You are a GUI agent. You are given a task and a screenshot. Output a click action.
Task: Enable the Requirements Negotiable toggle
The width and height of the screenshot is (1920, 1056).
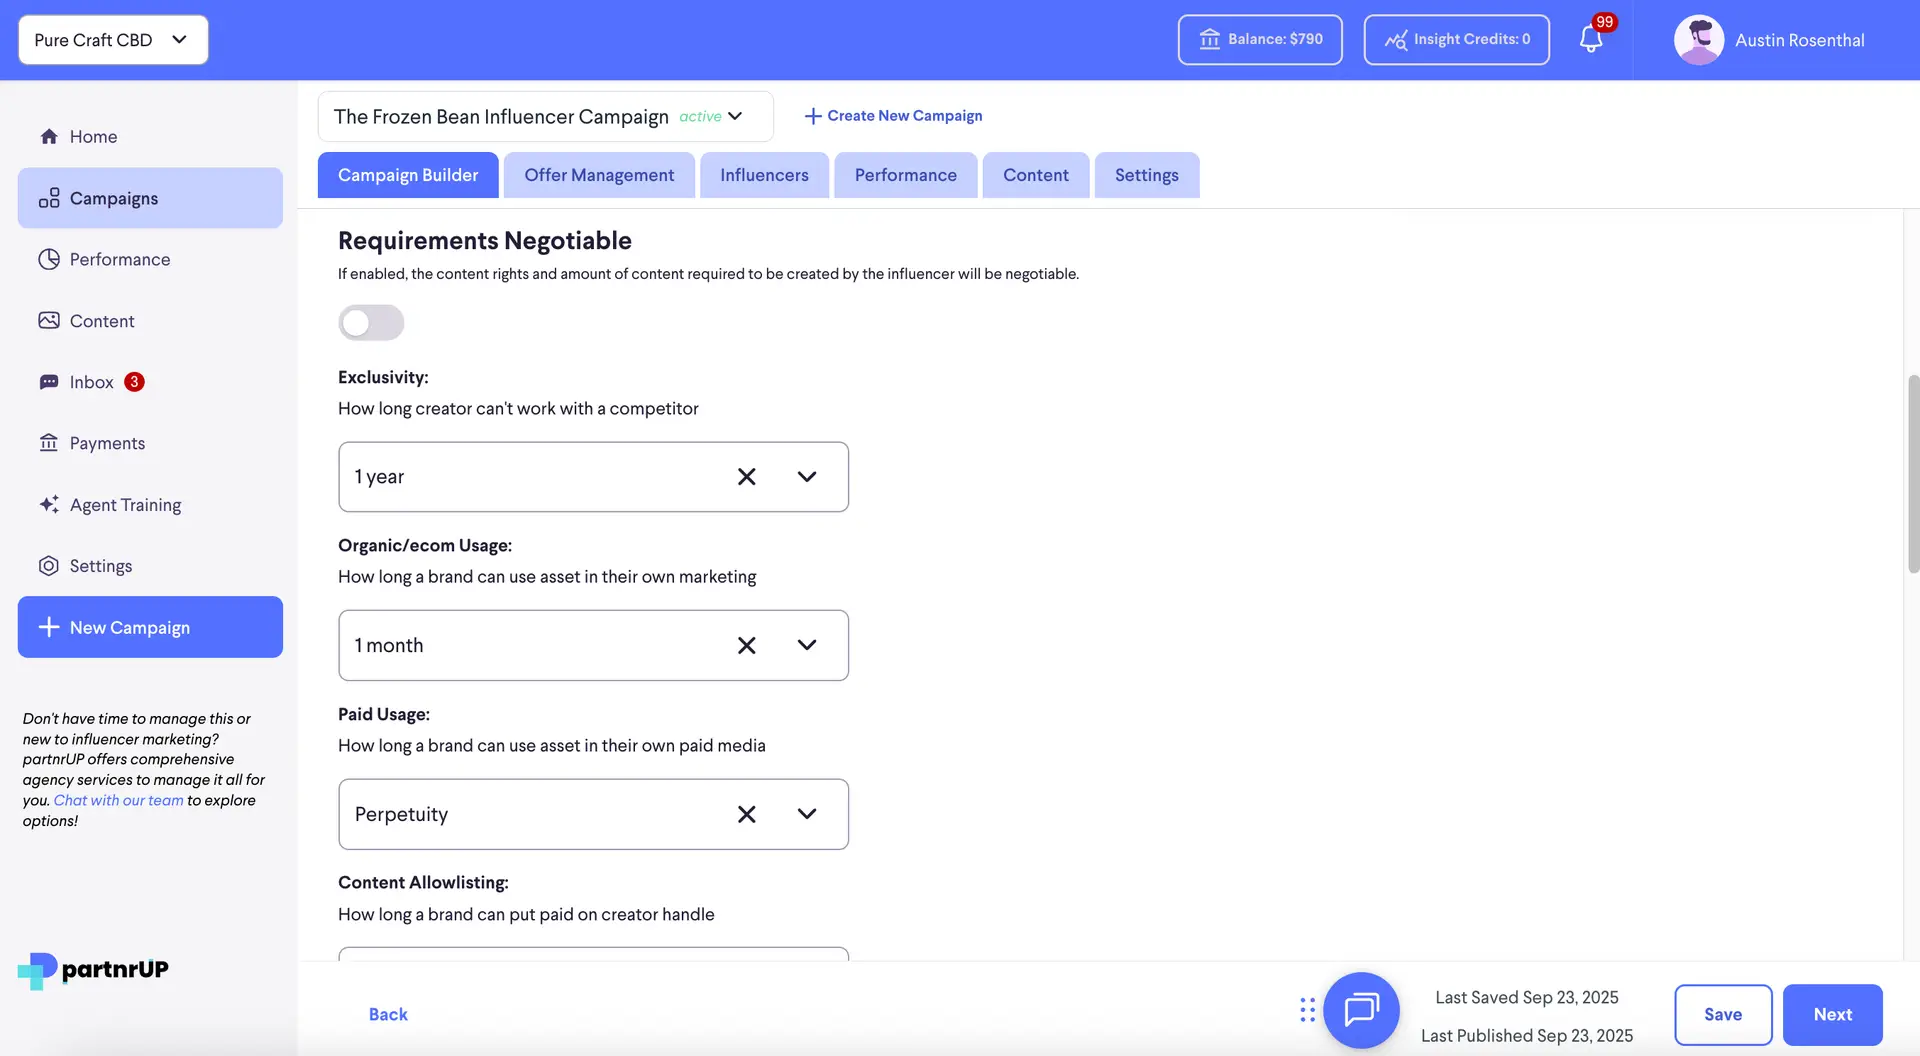[371, 323]
